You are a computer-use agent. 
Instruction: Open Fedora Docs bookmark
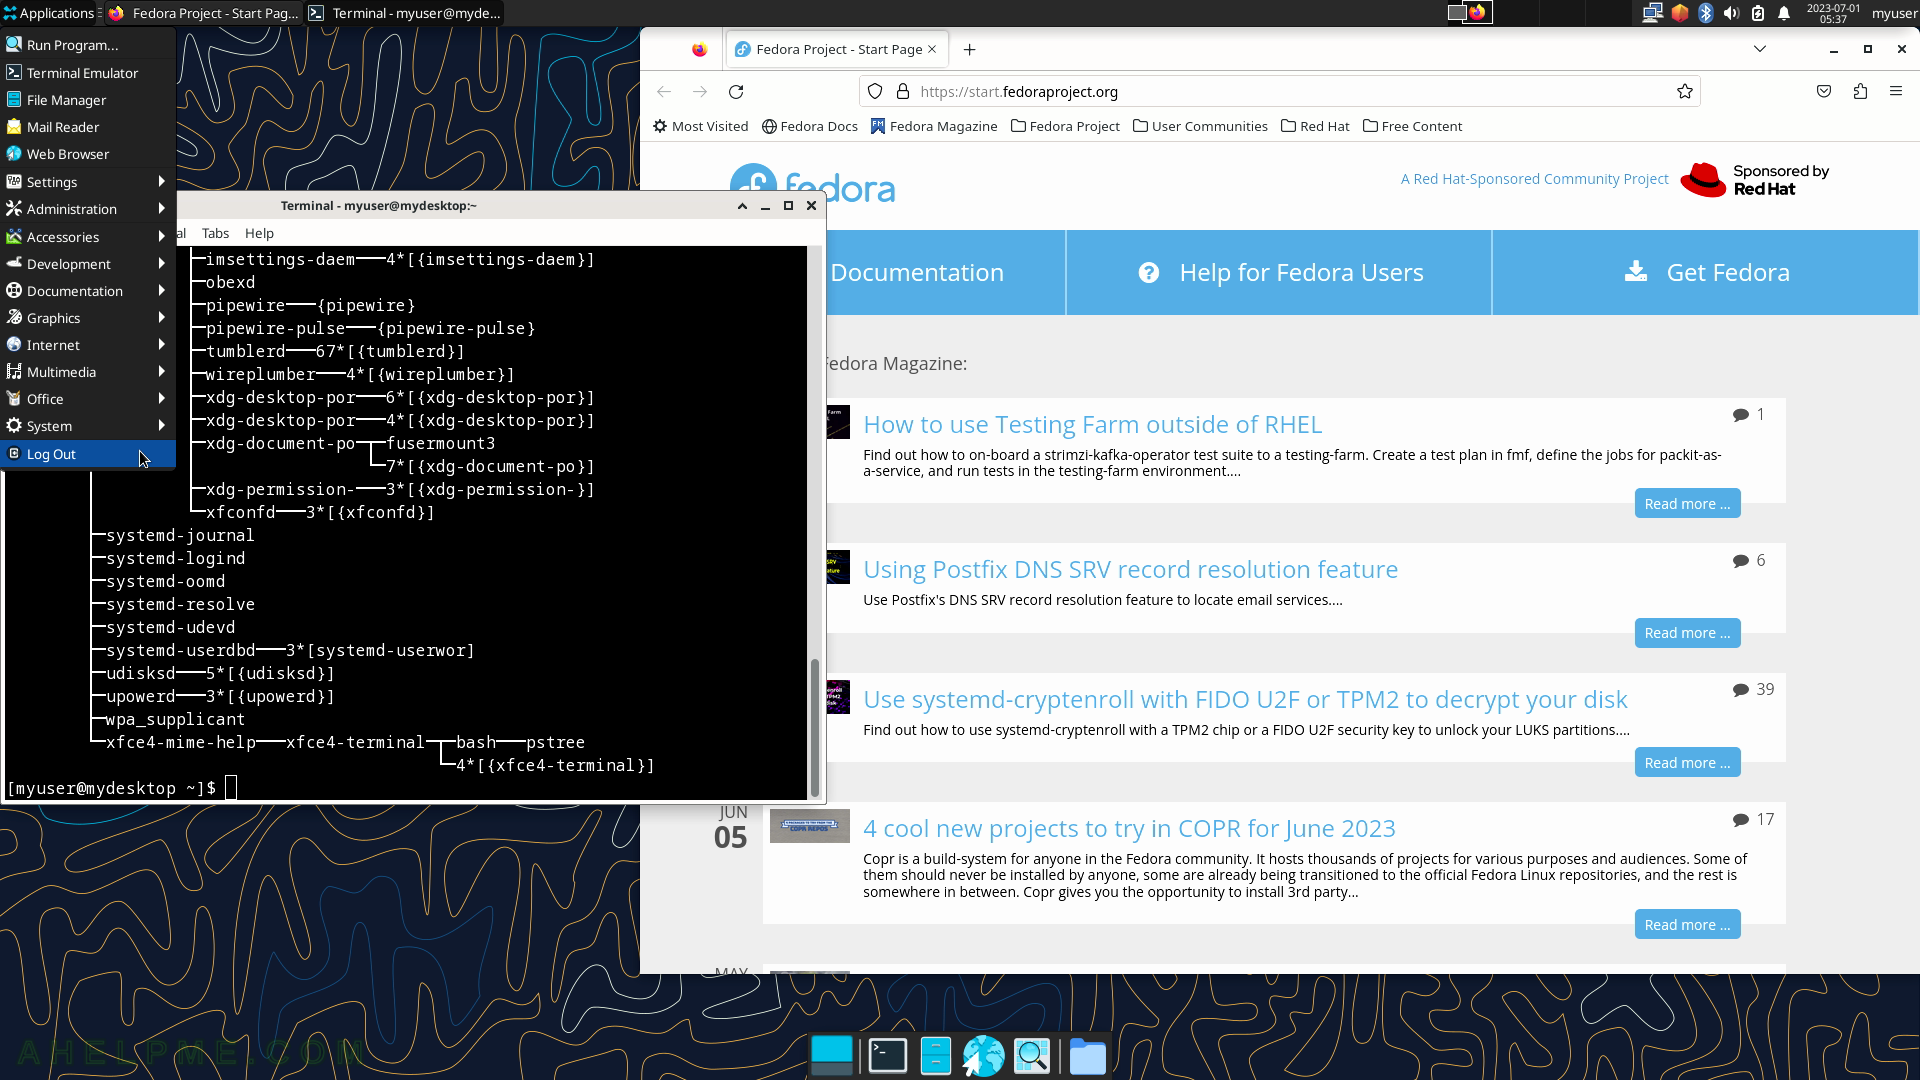point(809,126)
